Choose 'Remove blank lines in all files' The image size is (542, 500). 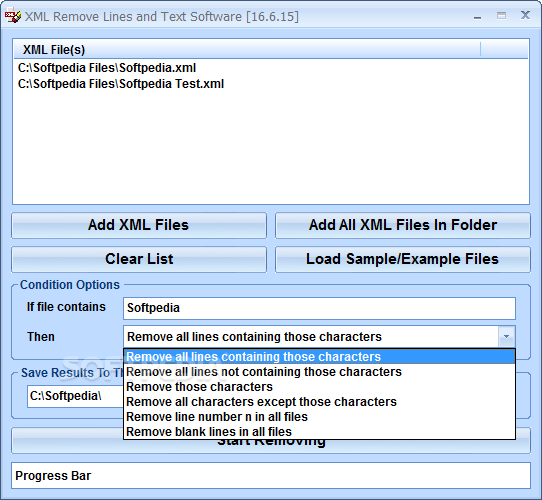[319, 432]
